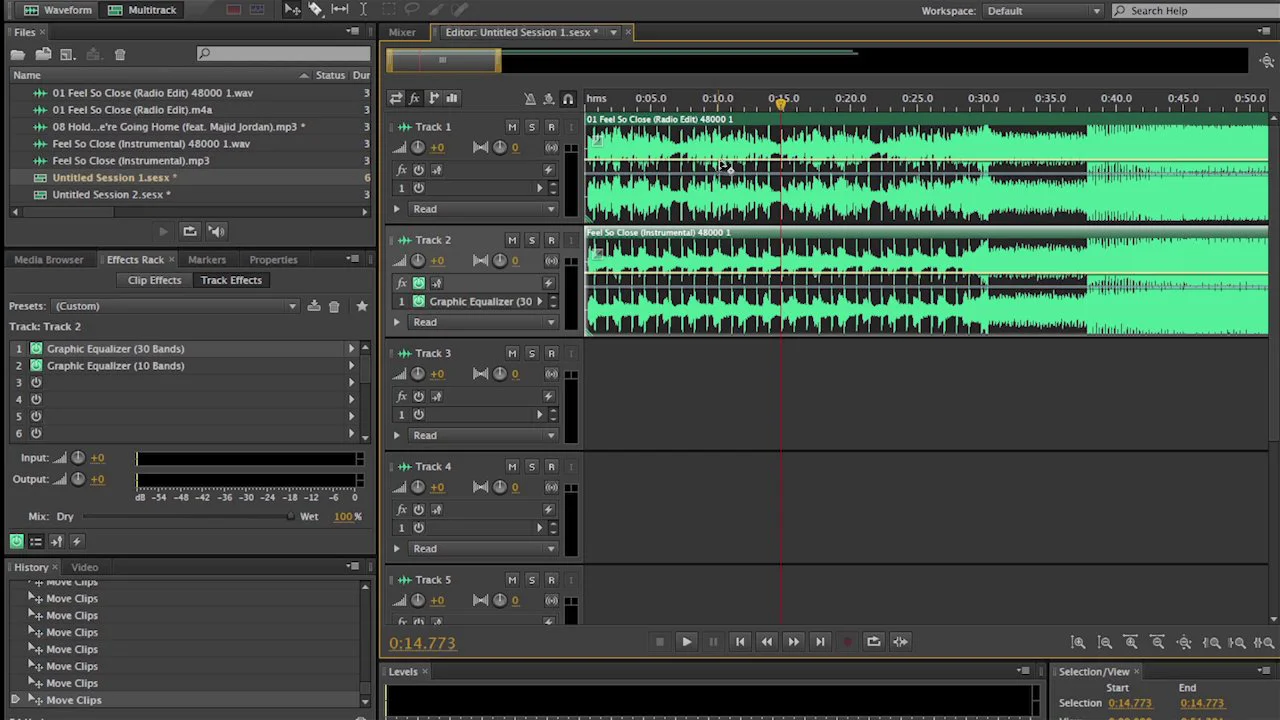Toggle the Effects Rack main power button
1280x720 pixels.
(16, 541)
